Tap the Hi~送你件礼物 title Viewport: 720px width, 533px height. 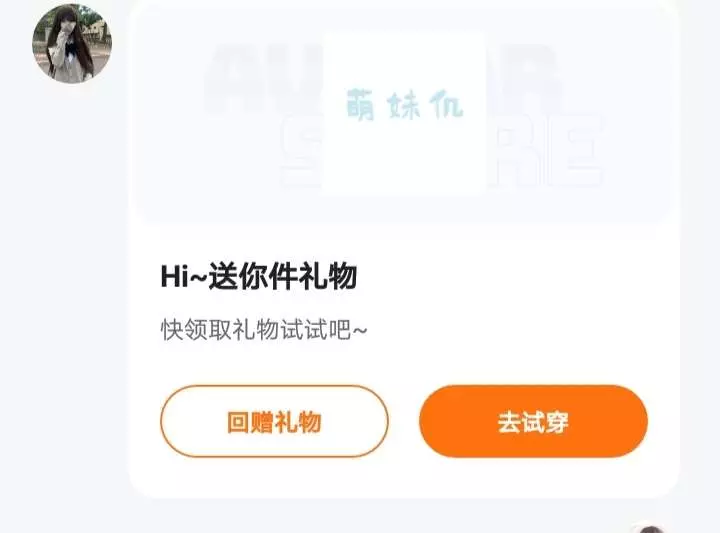point(259,276)
